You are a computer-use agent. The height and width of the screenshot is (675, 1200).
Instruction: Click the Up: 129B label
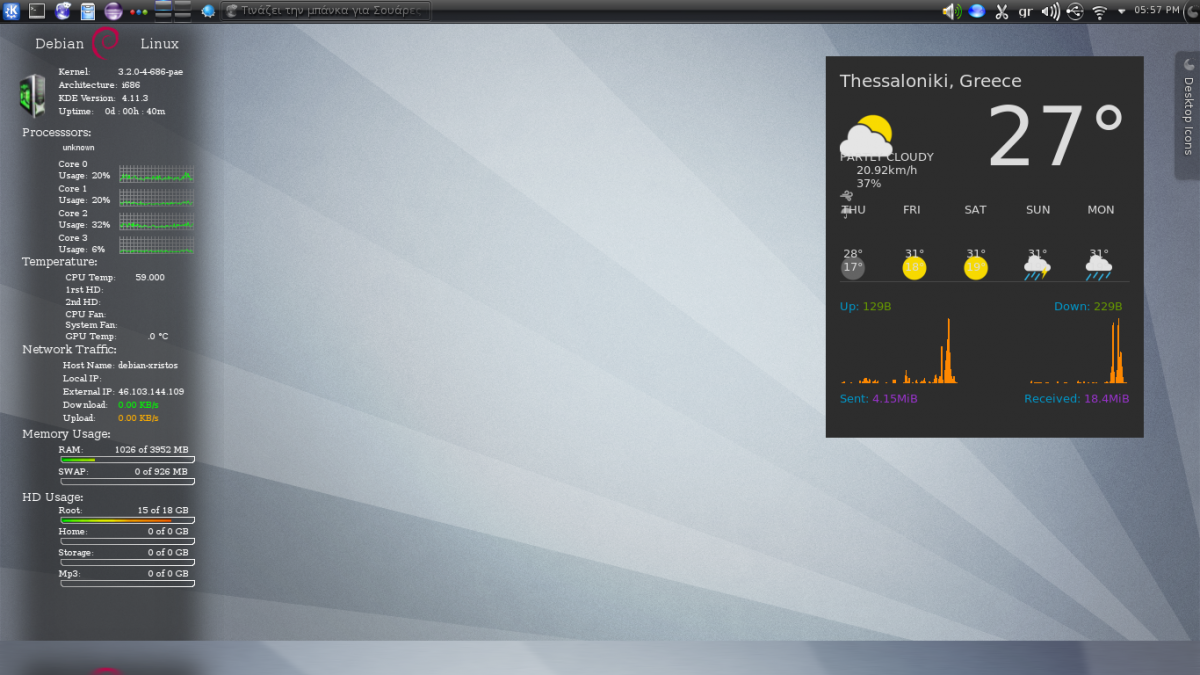(865, 306)
